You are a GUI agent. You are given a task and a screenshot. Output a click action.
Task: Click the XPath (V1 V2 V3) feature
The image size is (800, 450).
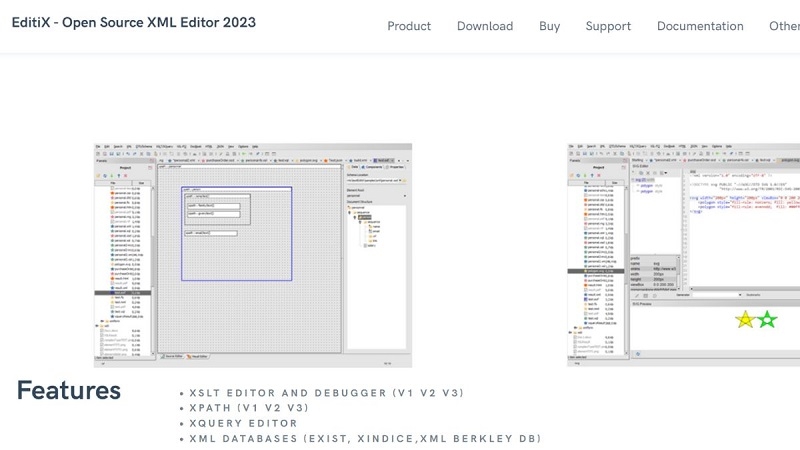[x=249, y=408]
